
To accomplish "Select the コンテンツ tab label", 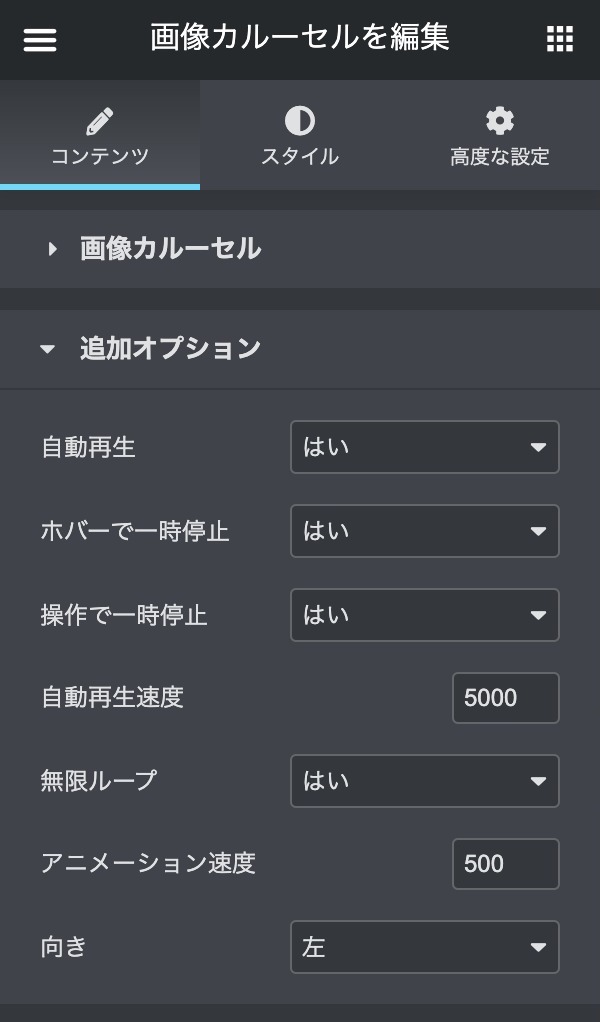I will (99, 157).
